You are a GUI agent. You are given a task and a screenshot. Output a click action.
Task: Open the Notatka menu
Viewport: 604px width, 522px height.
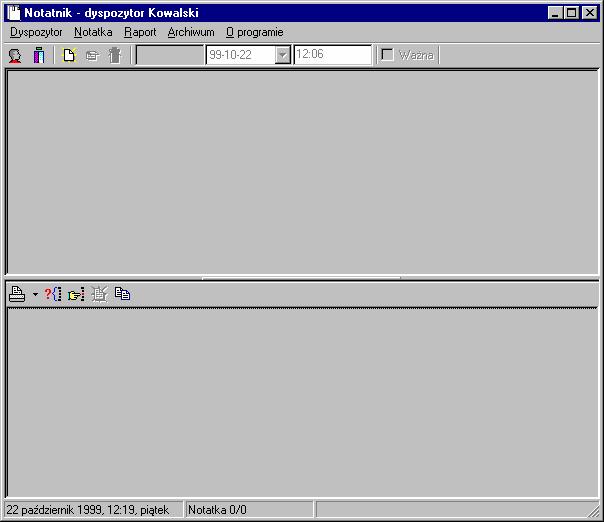[93, 32]
